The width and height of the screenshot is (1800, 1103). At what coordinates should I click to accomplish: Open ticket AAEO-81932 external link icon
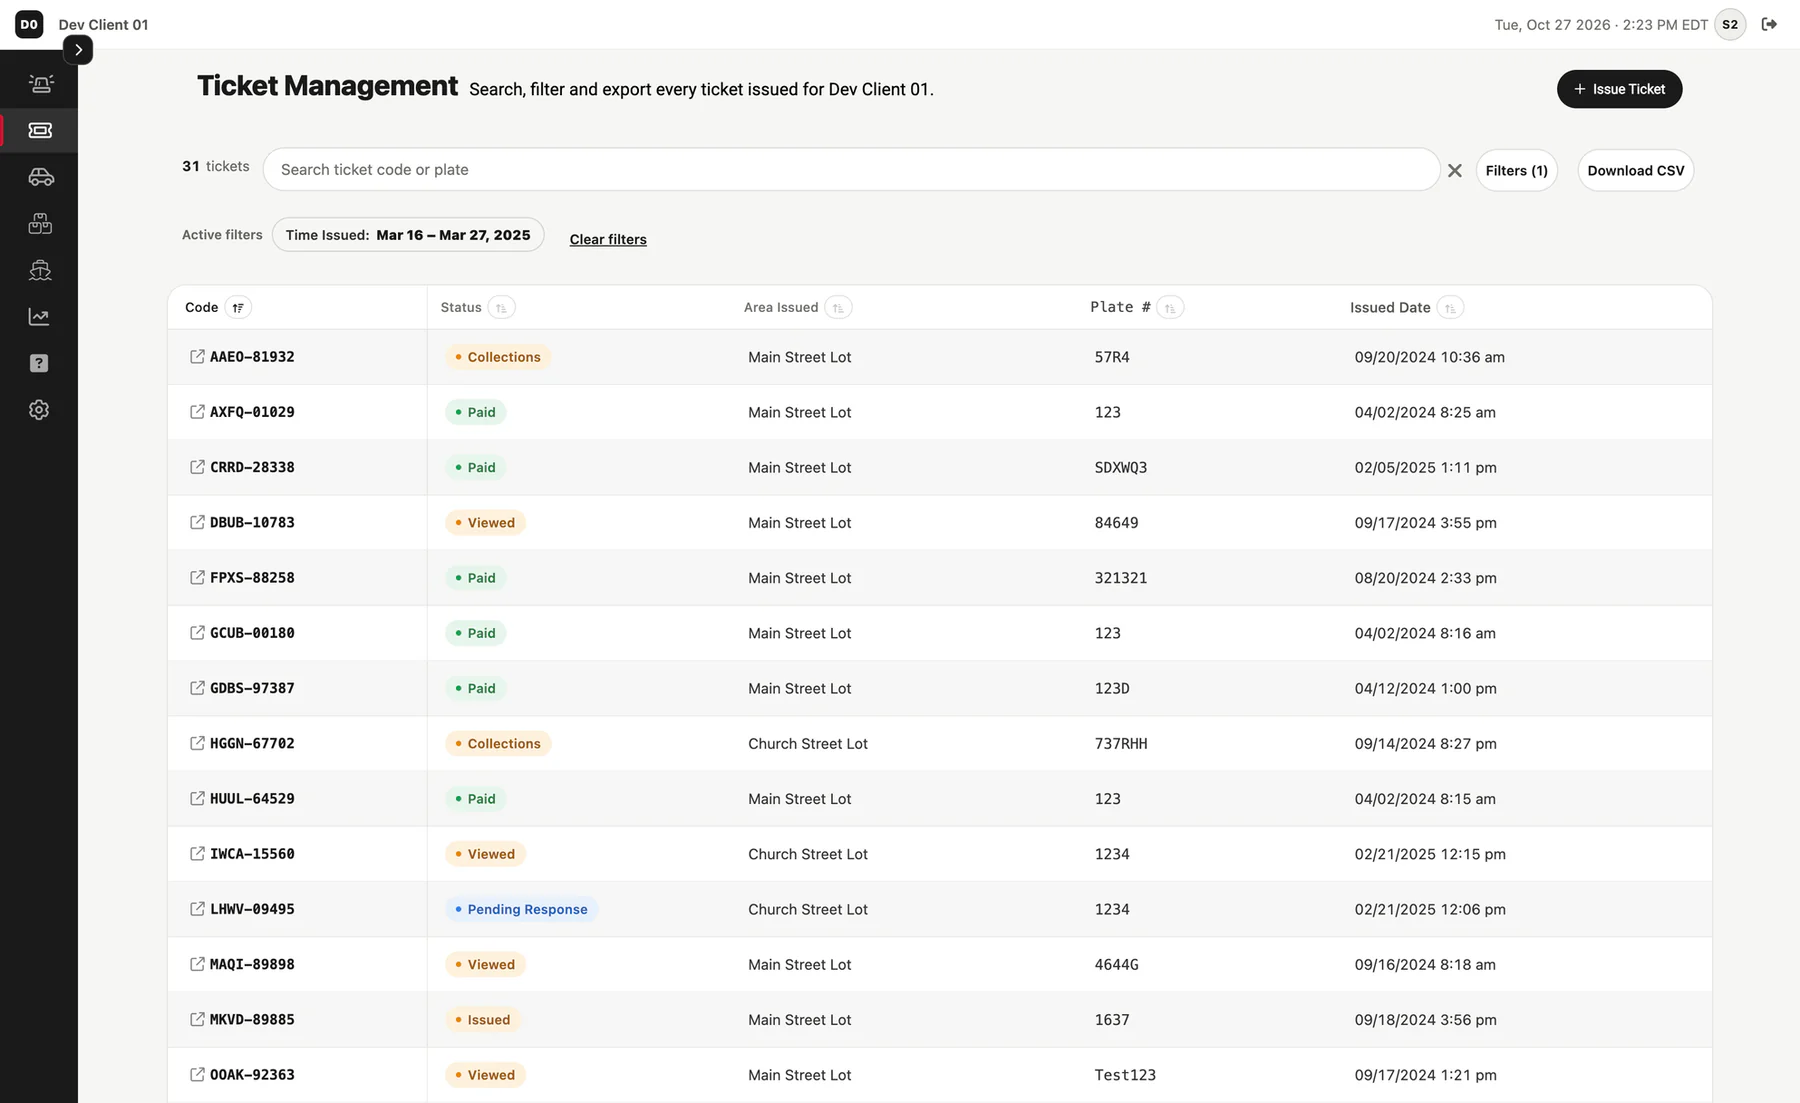click(197, 356)
